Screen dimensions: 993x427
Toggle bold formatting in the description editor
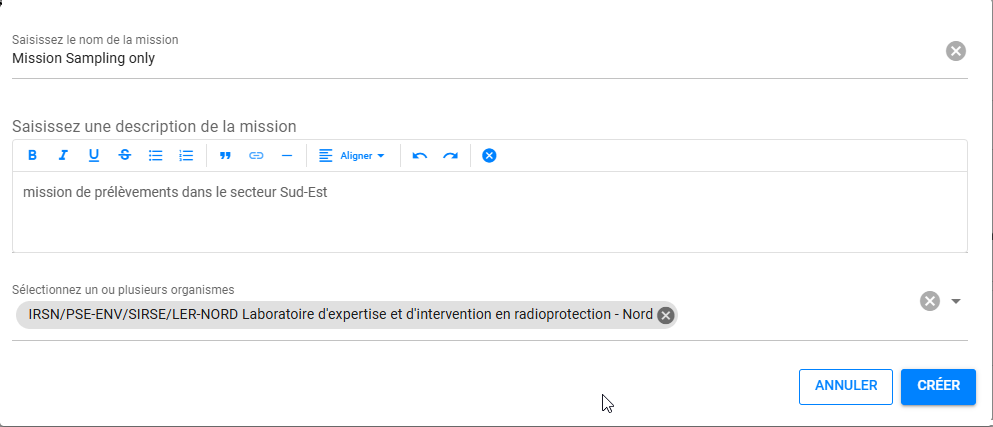32,156
